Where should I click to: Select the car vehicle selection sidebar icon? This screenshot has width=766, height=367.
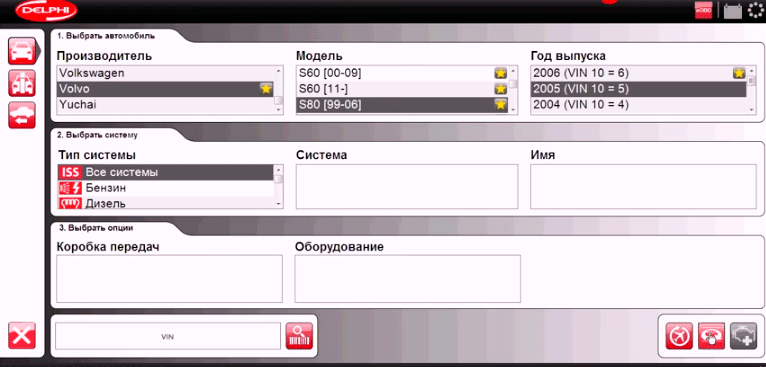pyautogui.click(x=21, y=51)
